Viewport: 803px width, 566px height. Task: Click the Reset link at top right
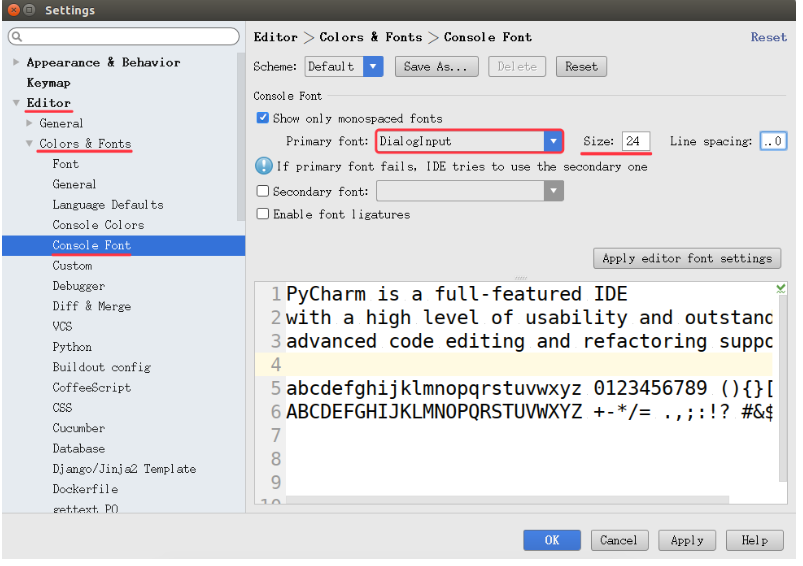click(x=768, y=37)
